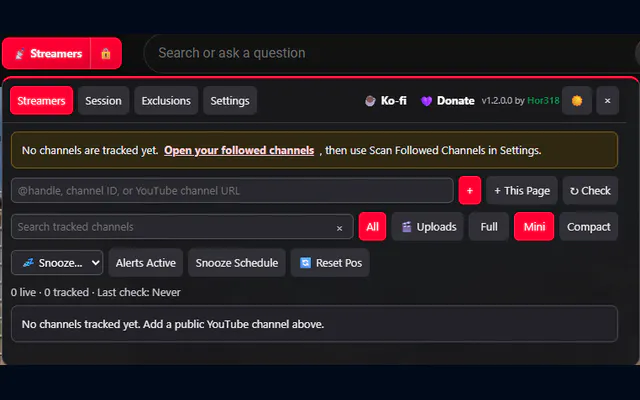Run a Check for live streams
The width and height of the screenshot is (640, 400).
click(590, 191)
